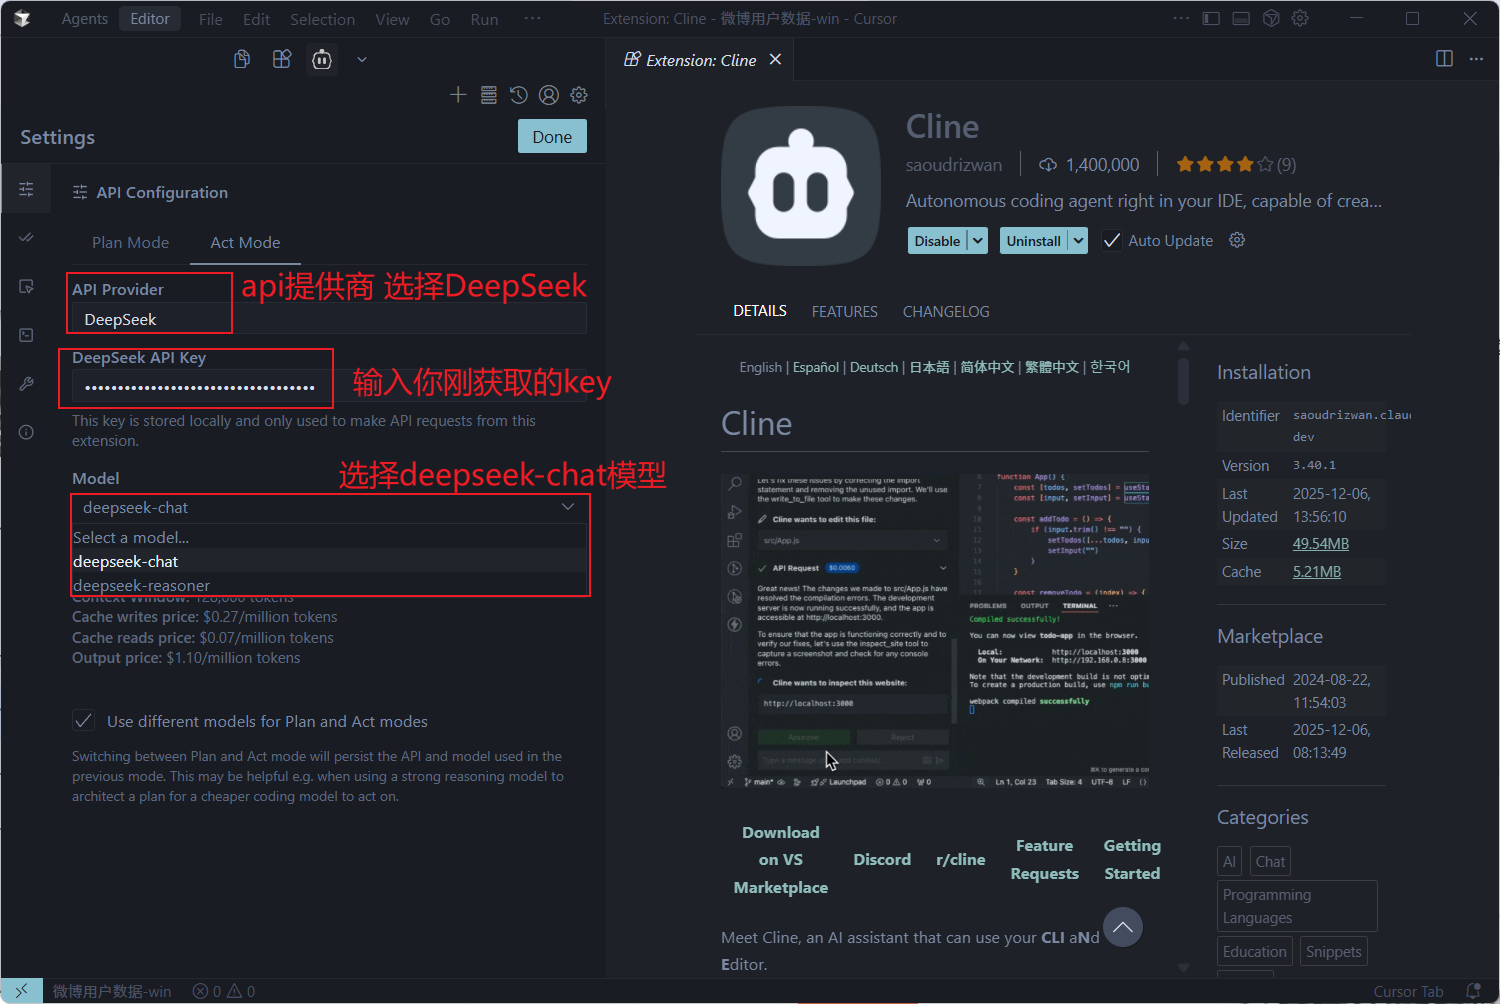Open the terminal icon in Cline sidebar
1500x1004 pixels.
click(x=27, y=335)
